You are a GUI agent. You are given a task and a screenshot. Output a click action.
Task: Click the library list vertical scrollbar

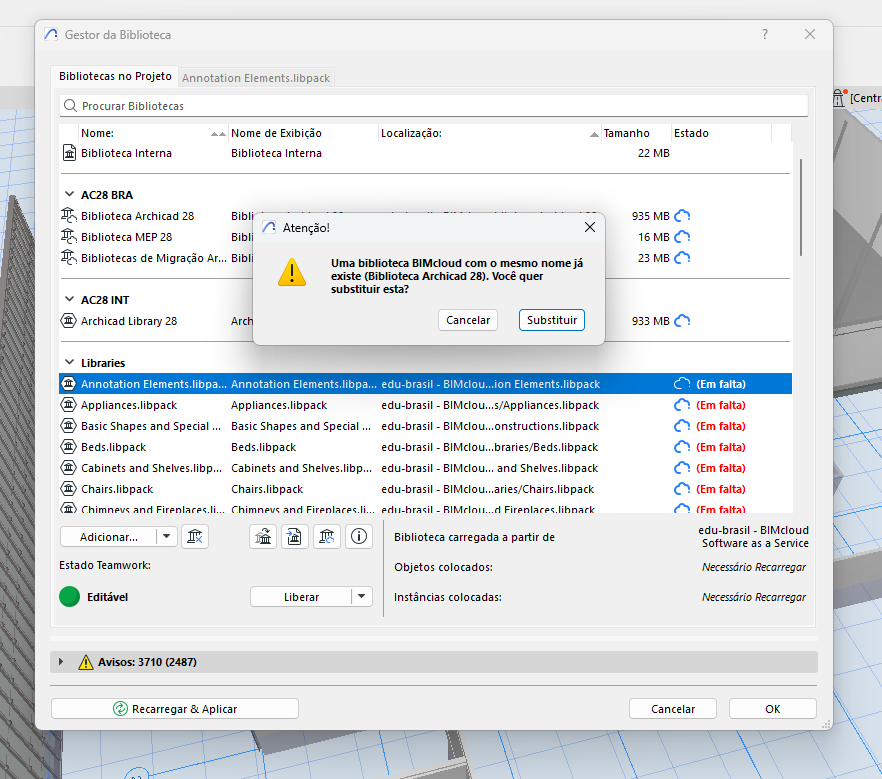800,208
